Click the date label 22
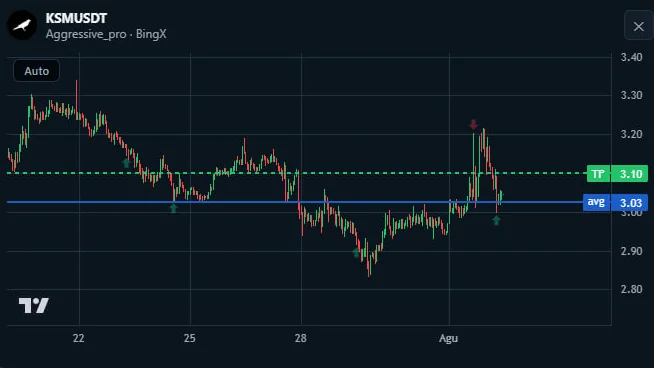 click(78, 338)
